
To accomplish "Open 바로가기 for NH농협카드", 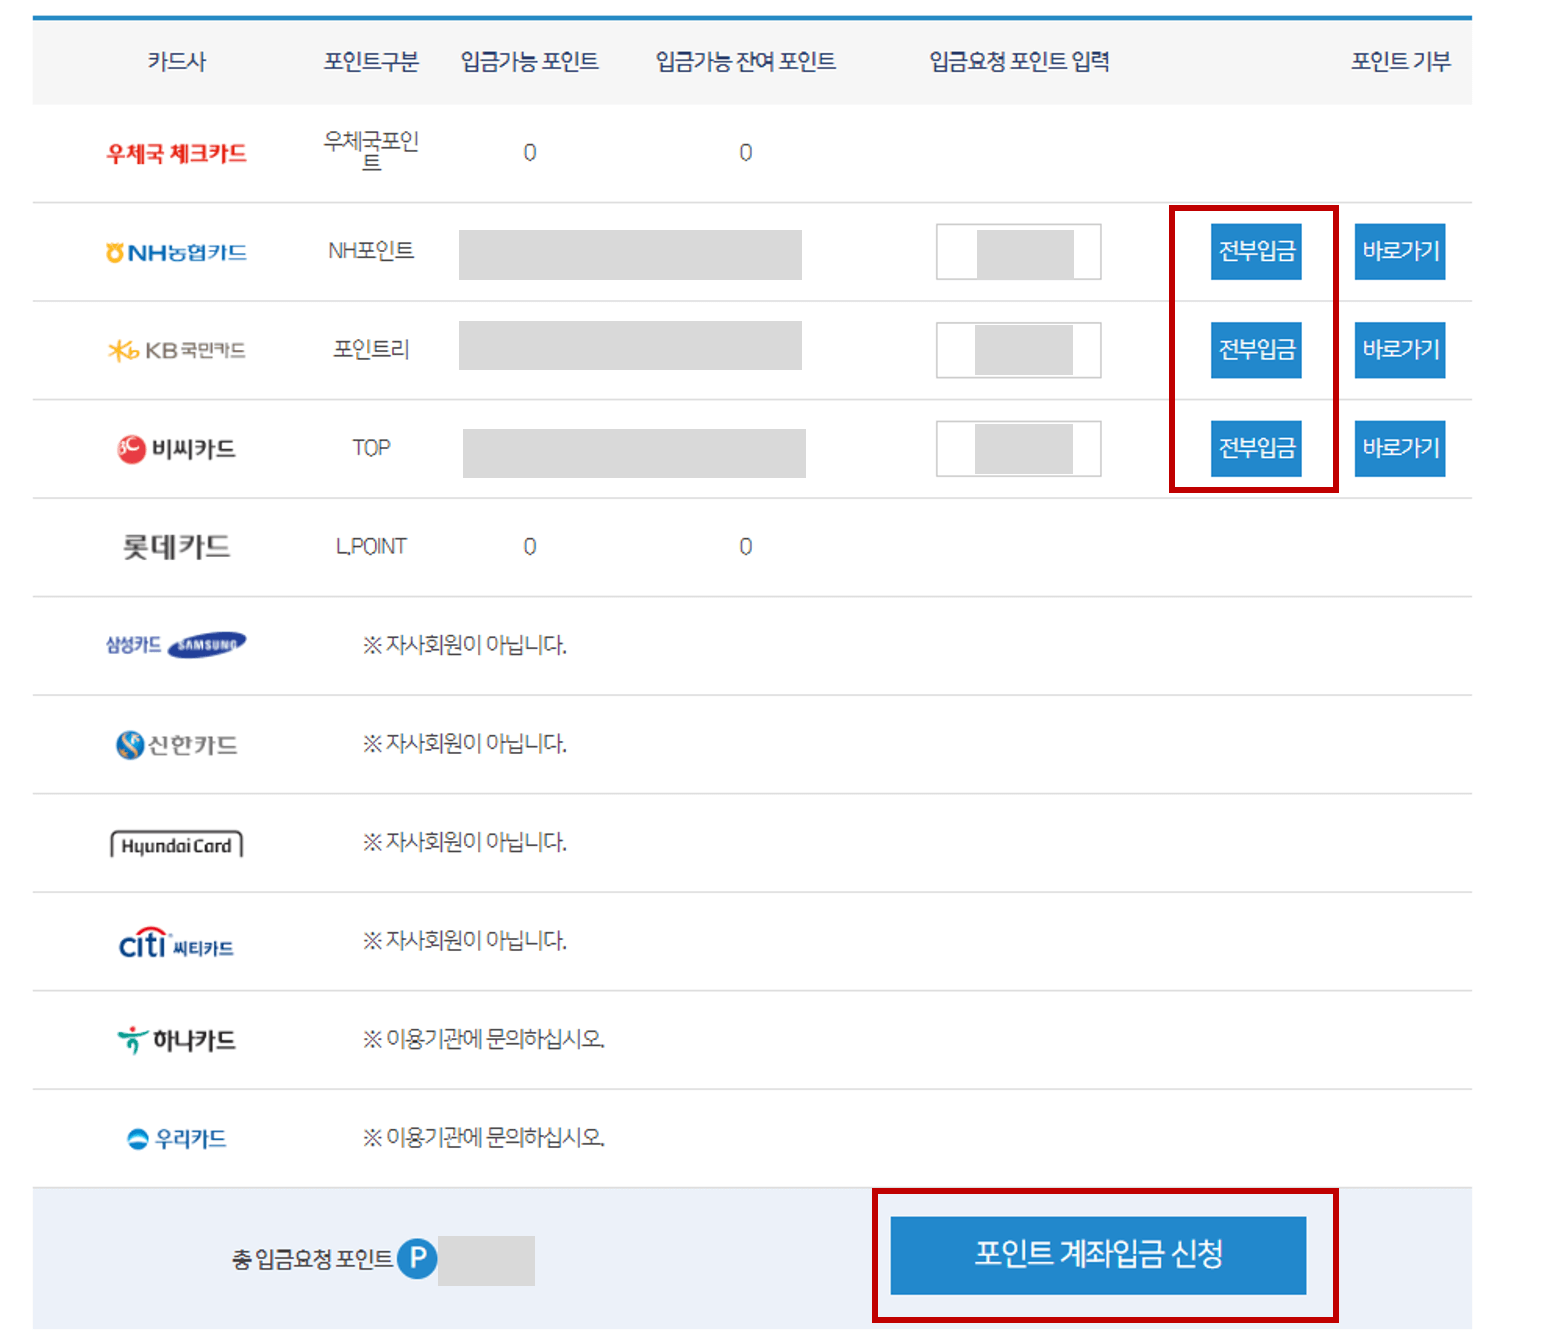I will (1399, 251).
